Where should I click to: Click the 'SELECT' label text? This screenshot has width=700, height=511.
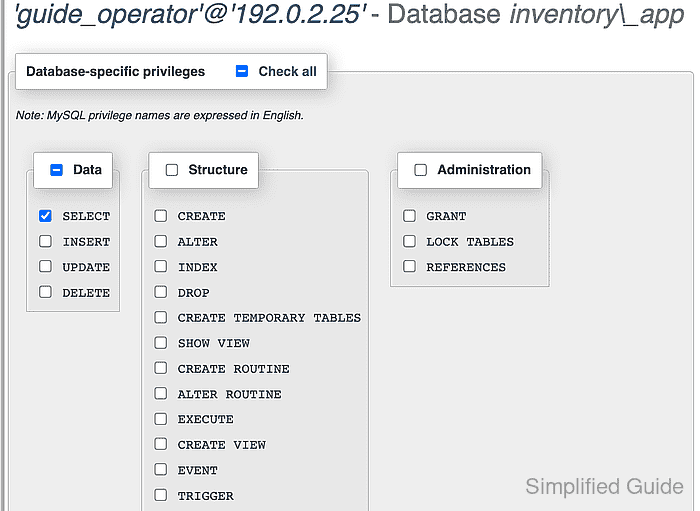tap(86, 216)
